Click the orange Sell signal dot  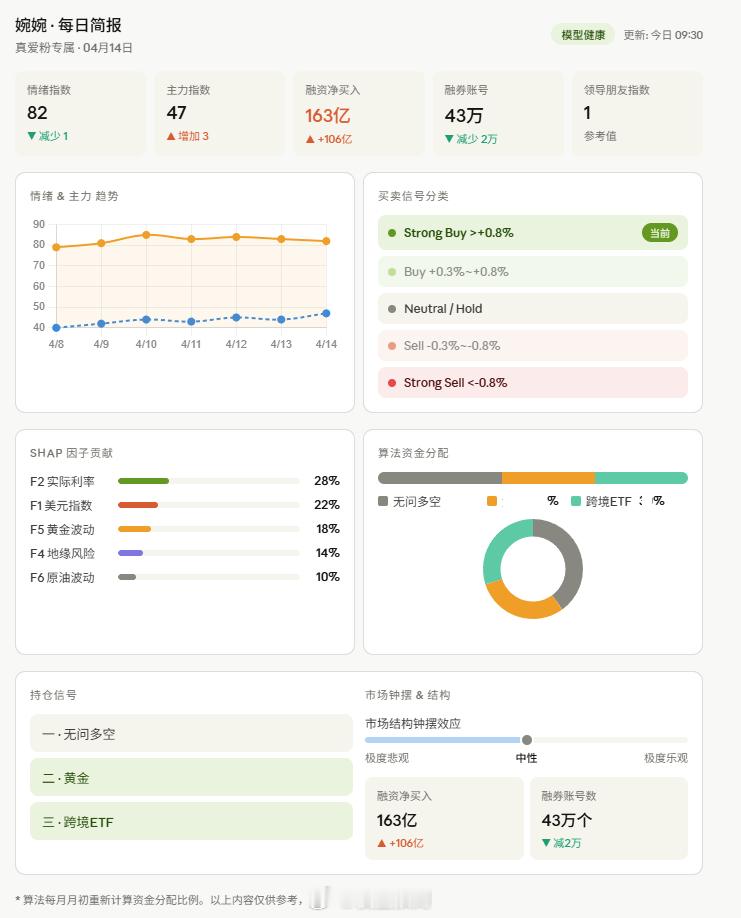[x=392, y=345]
